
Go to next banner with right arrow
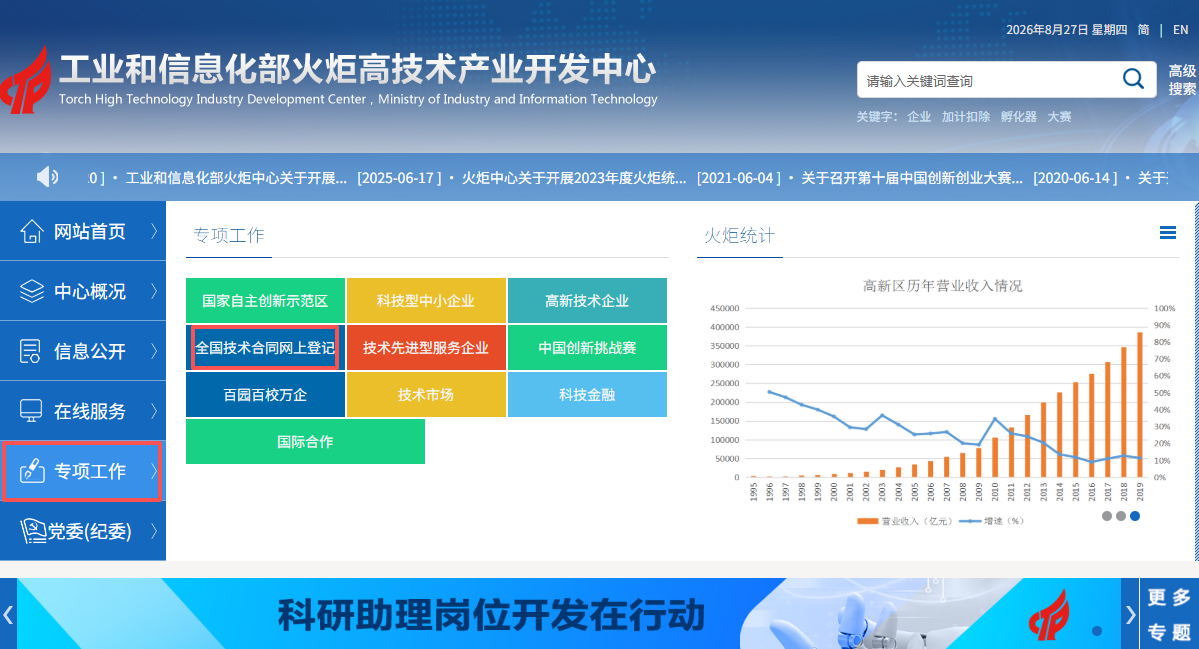point(1130,615)
